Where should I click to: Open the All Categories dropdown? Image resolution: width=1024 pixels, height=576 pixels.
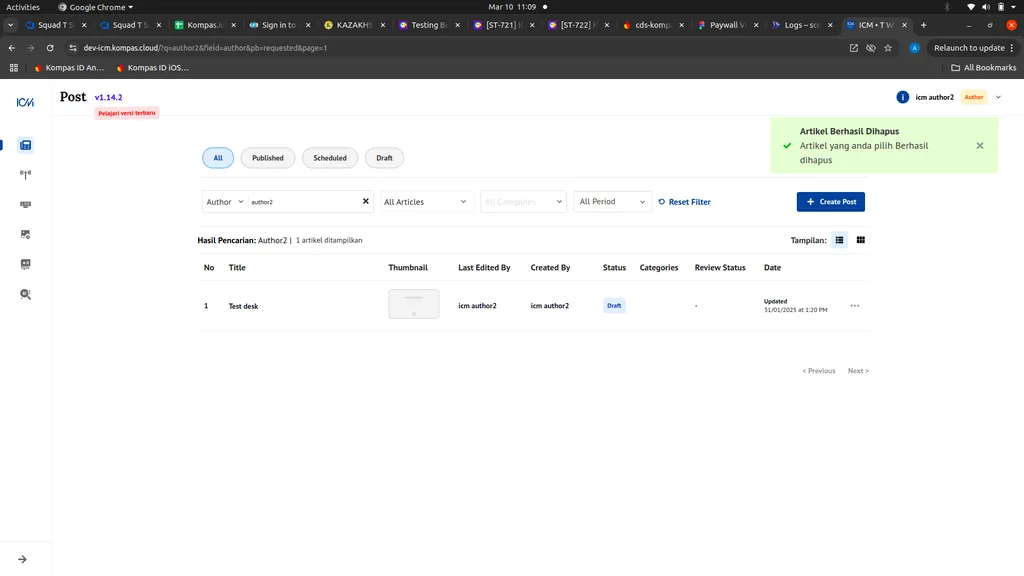[x=523, y=202]
